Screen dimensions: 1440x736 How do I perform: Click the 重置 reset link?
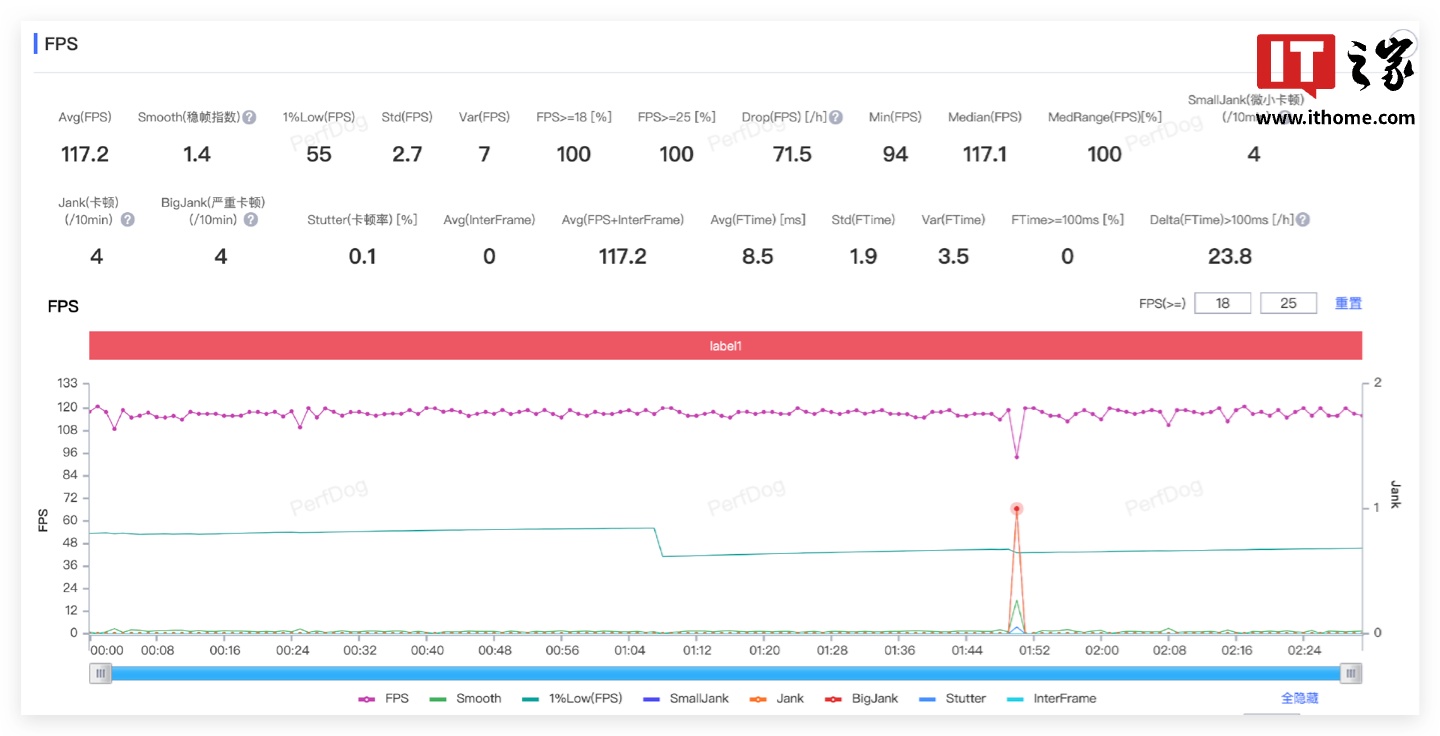tap(1348, 303)
